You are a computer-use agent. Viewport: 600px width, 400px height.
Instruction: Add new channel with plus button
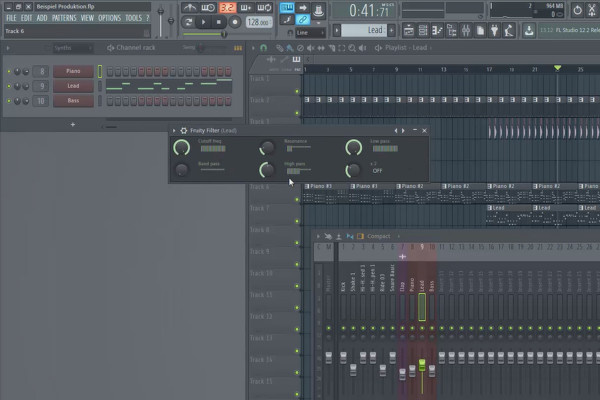point(73,124)
